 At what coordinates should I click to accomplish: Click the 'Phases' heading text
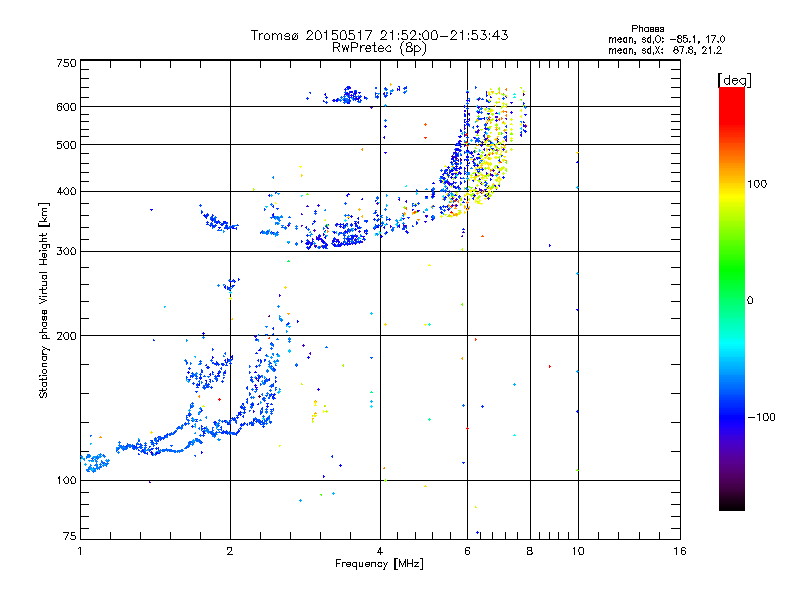[x=647, y=29]
